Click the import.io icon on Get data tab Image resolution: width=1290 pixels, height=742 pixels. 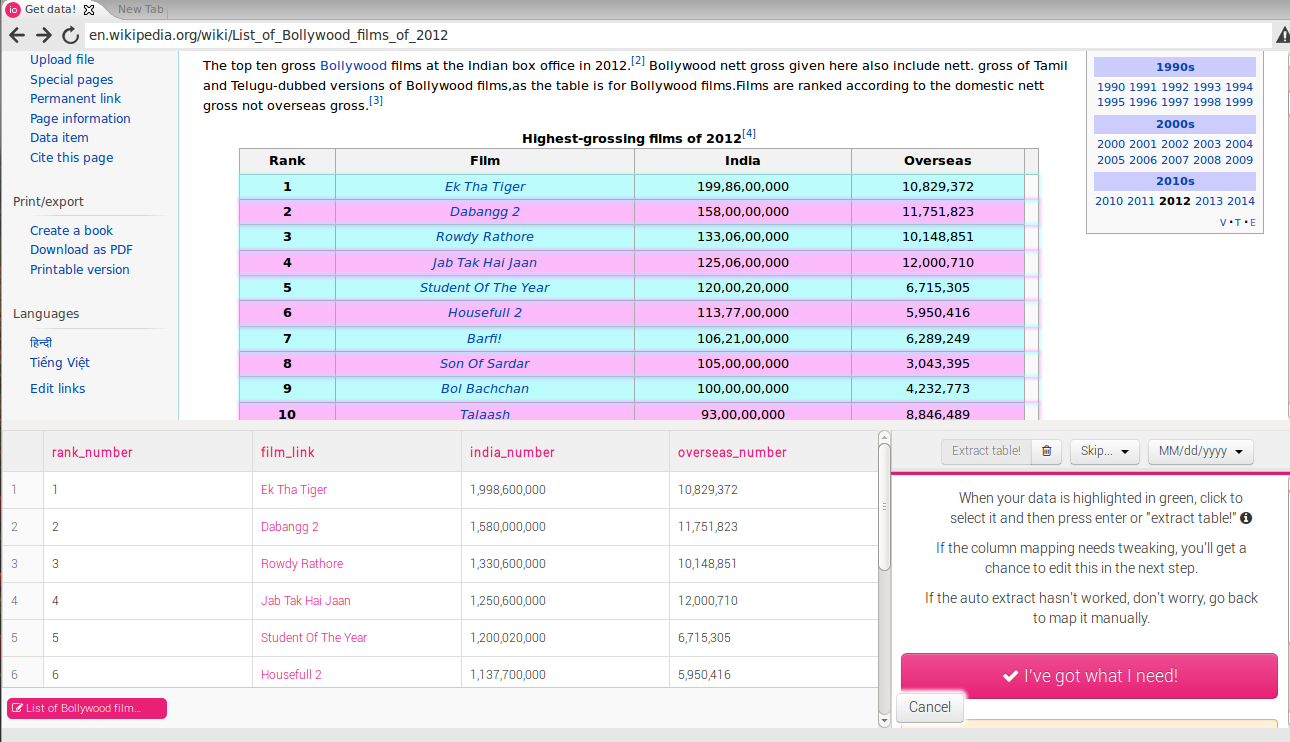pos(13,9)
